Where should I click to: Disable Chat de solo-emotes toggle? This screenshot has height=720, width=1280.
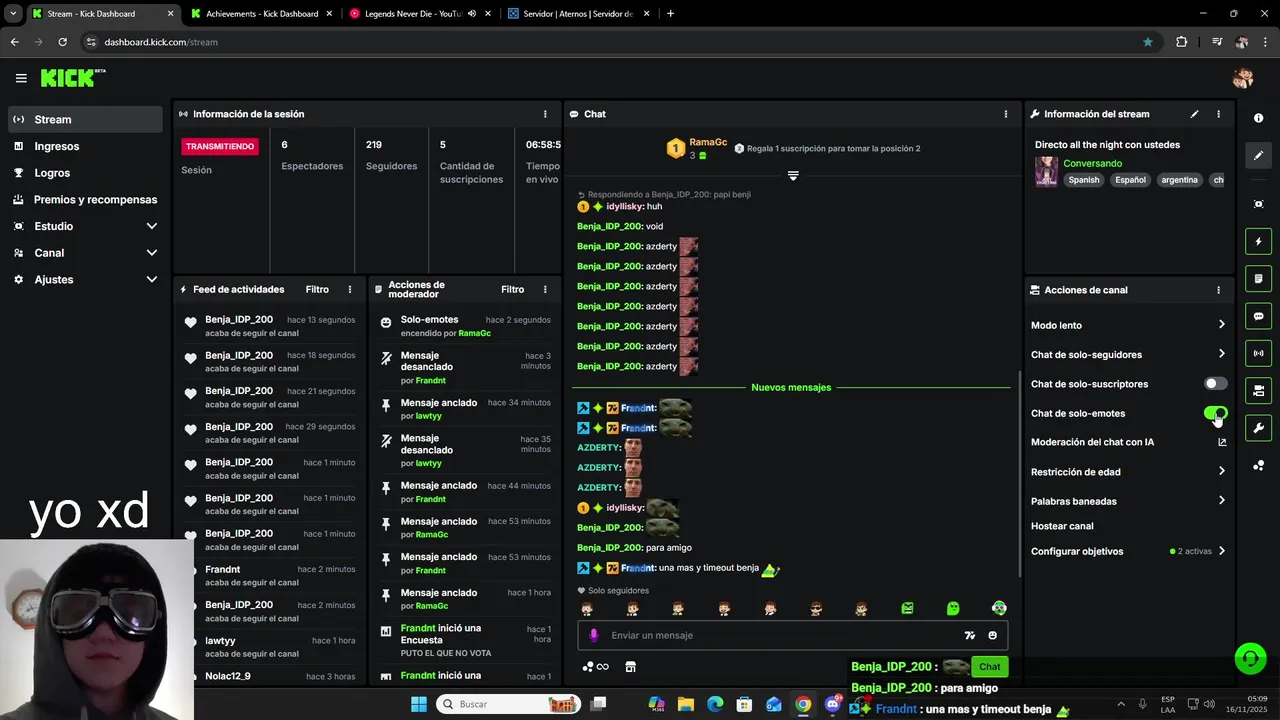tap(1215, 413)
